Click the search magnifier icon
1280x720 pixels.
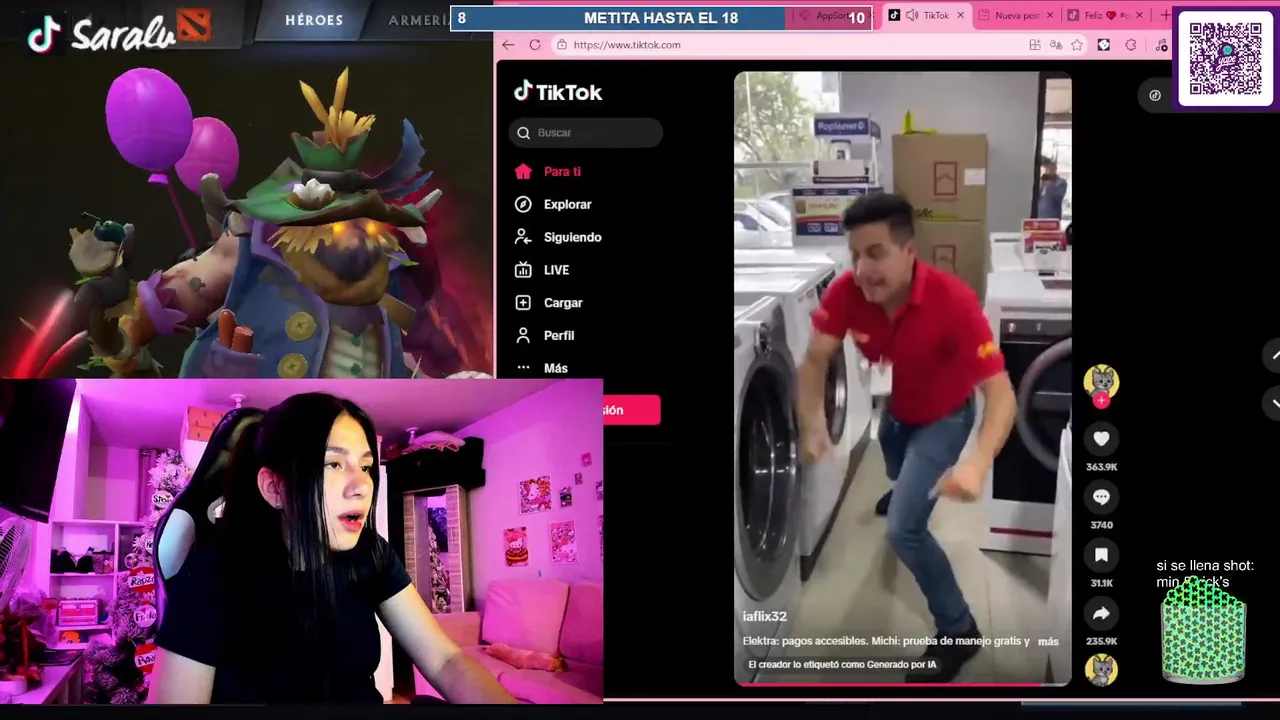pos(524,133)
